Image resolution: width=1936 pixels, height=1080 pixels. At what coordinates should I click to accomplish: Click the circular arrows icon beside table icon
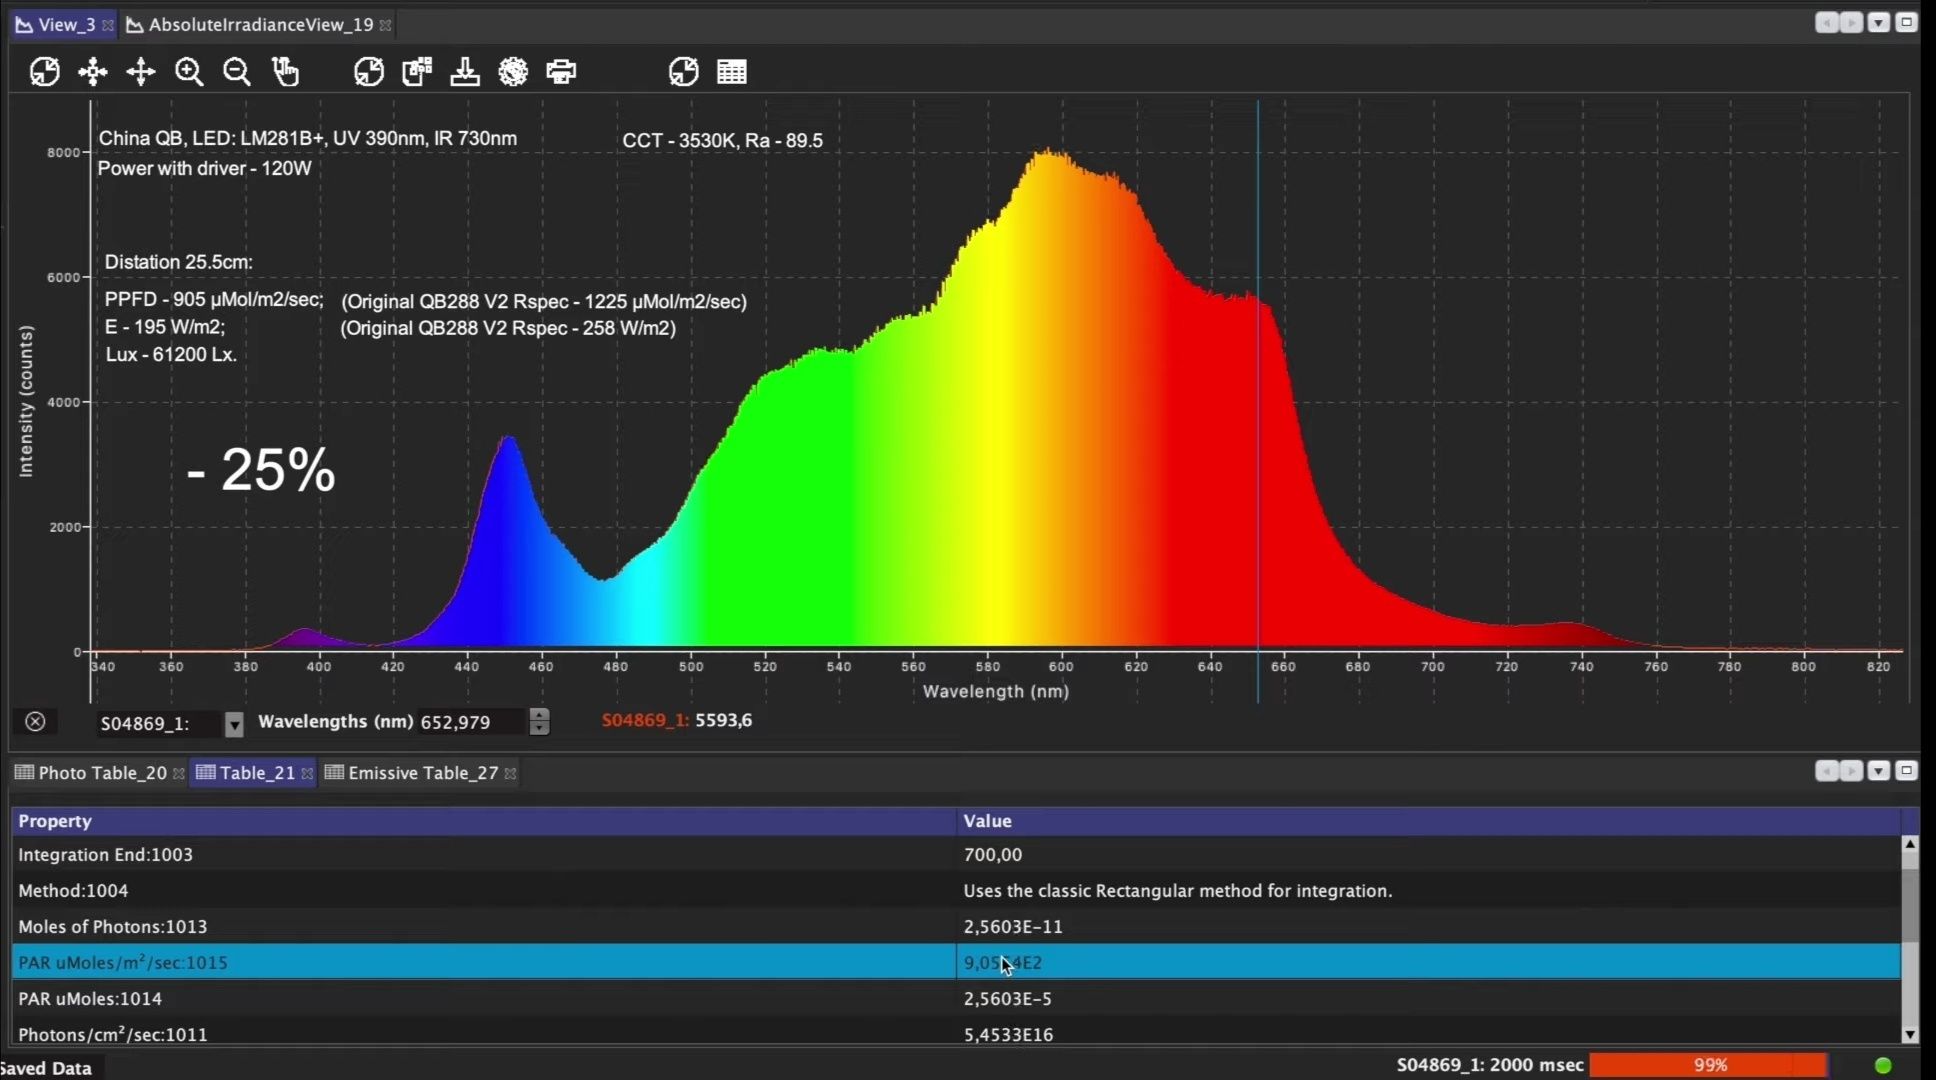point(684,72)
